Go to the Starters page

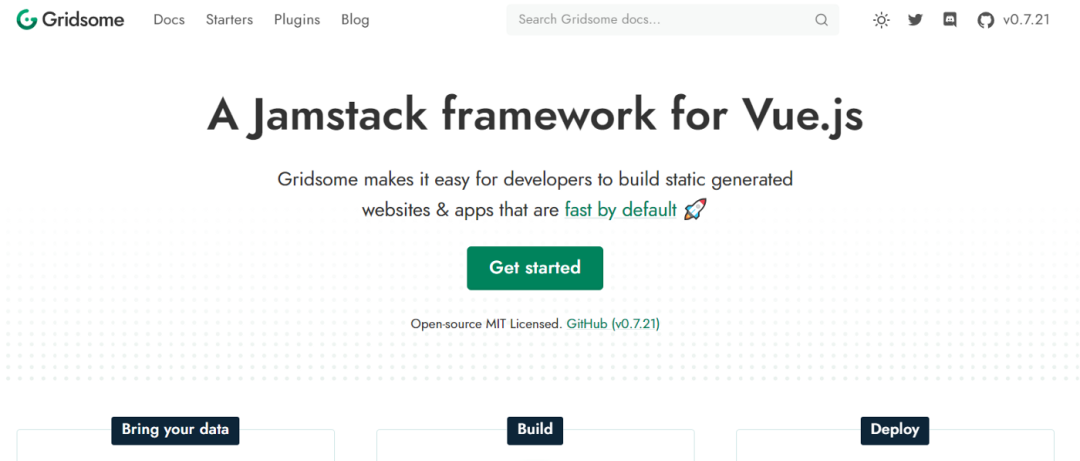229,20
